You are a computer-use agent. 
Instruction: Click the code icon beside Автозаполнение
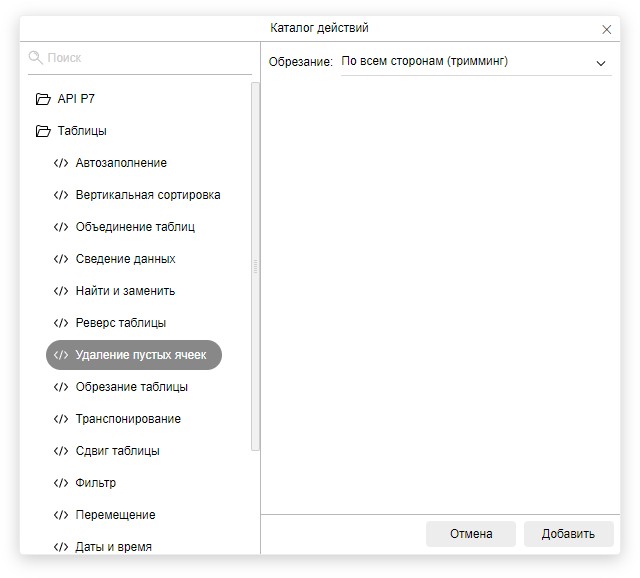tap(61, 163)
